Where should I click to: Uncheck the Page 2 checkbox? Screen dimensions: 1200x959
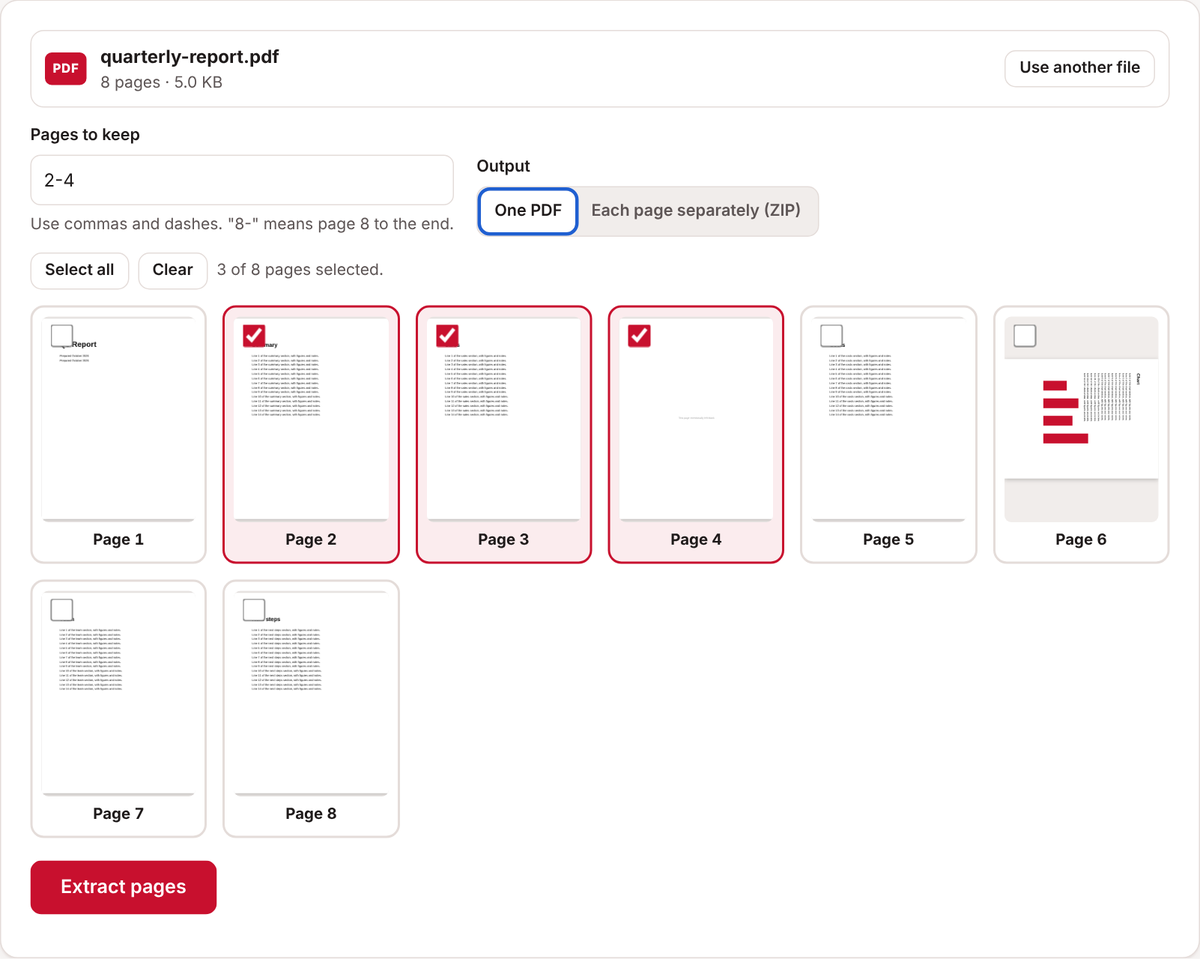tap(254, 335)
